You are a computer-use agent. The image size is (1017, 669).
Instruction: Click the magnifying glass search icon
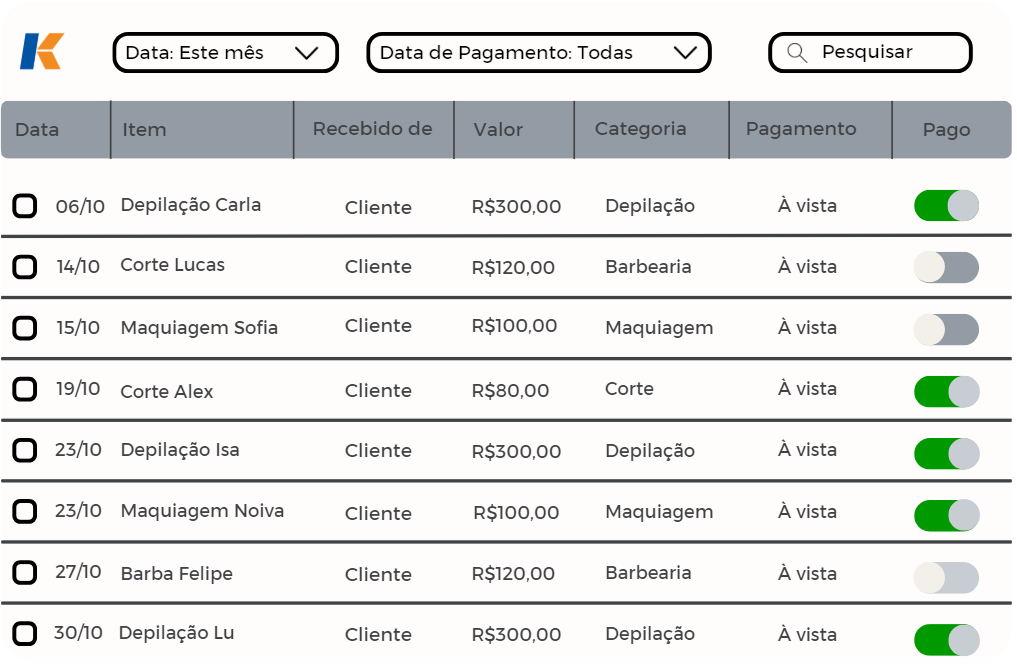[797, 53]
